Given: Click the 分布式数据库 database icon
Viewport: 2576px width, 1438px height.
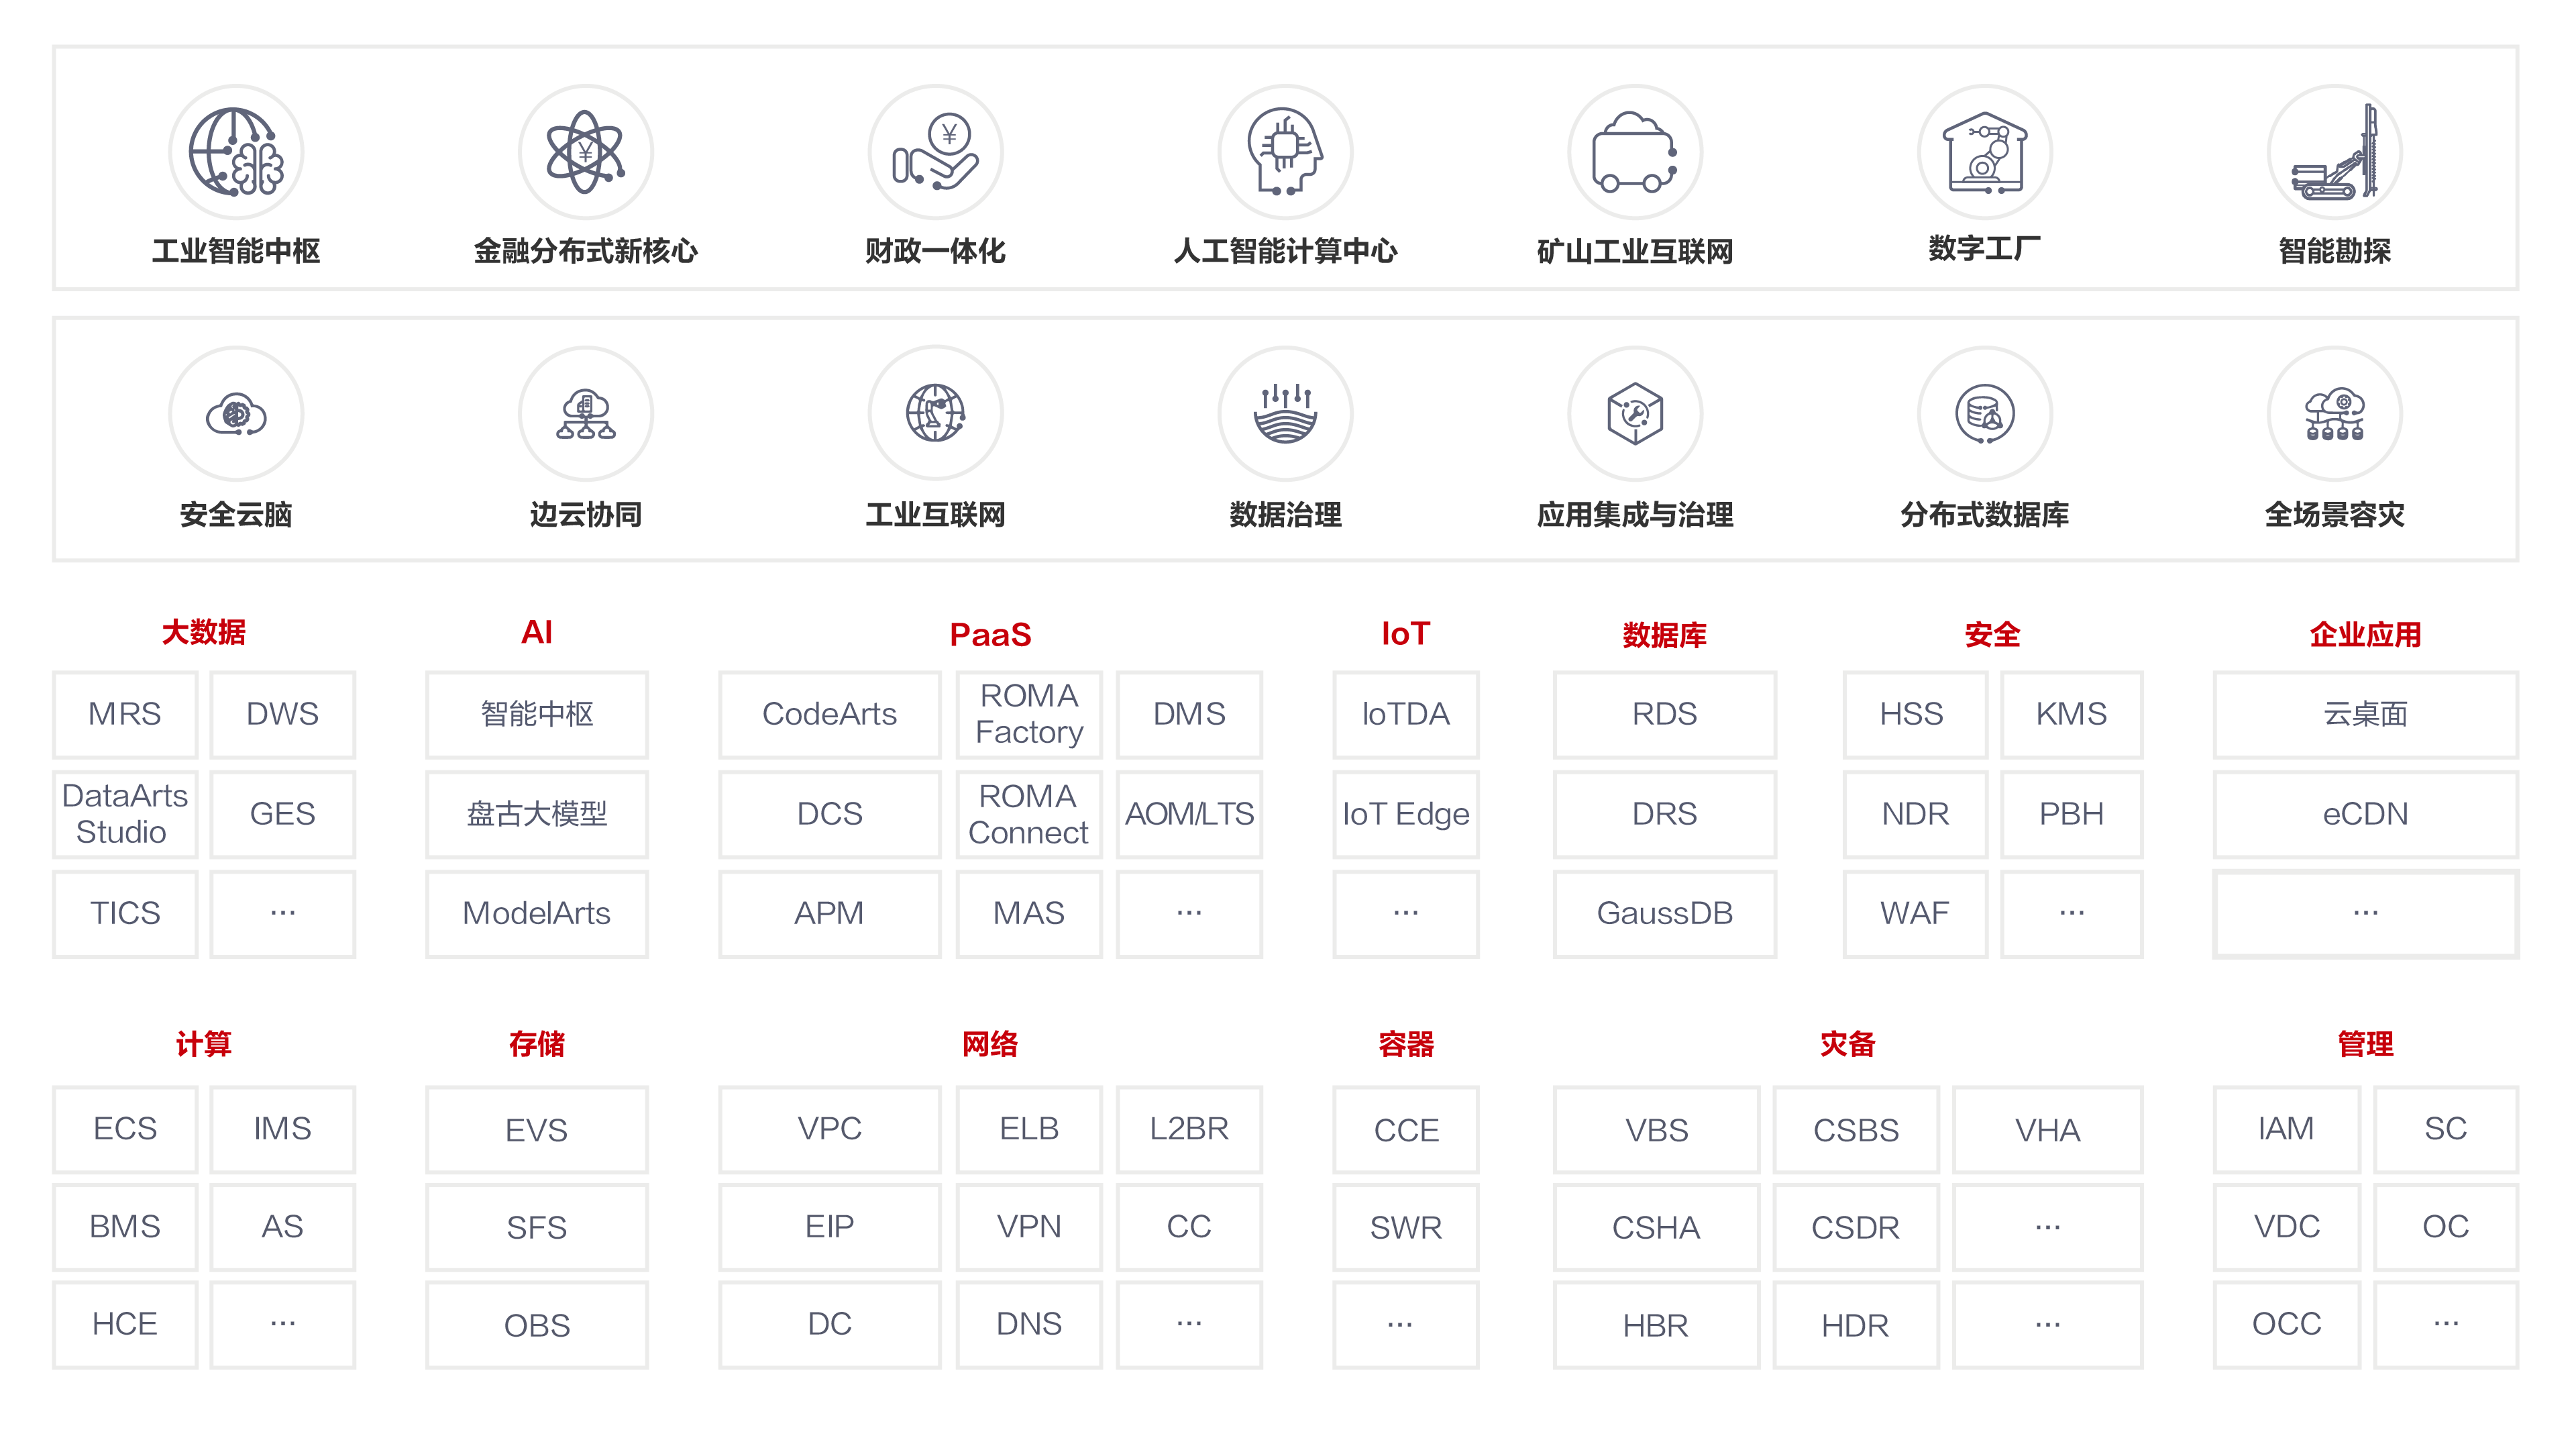Looking at the screenshot, I should coord(1984,413).
